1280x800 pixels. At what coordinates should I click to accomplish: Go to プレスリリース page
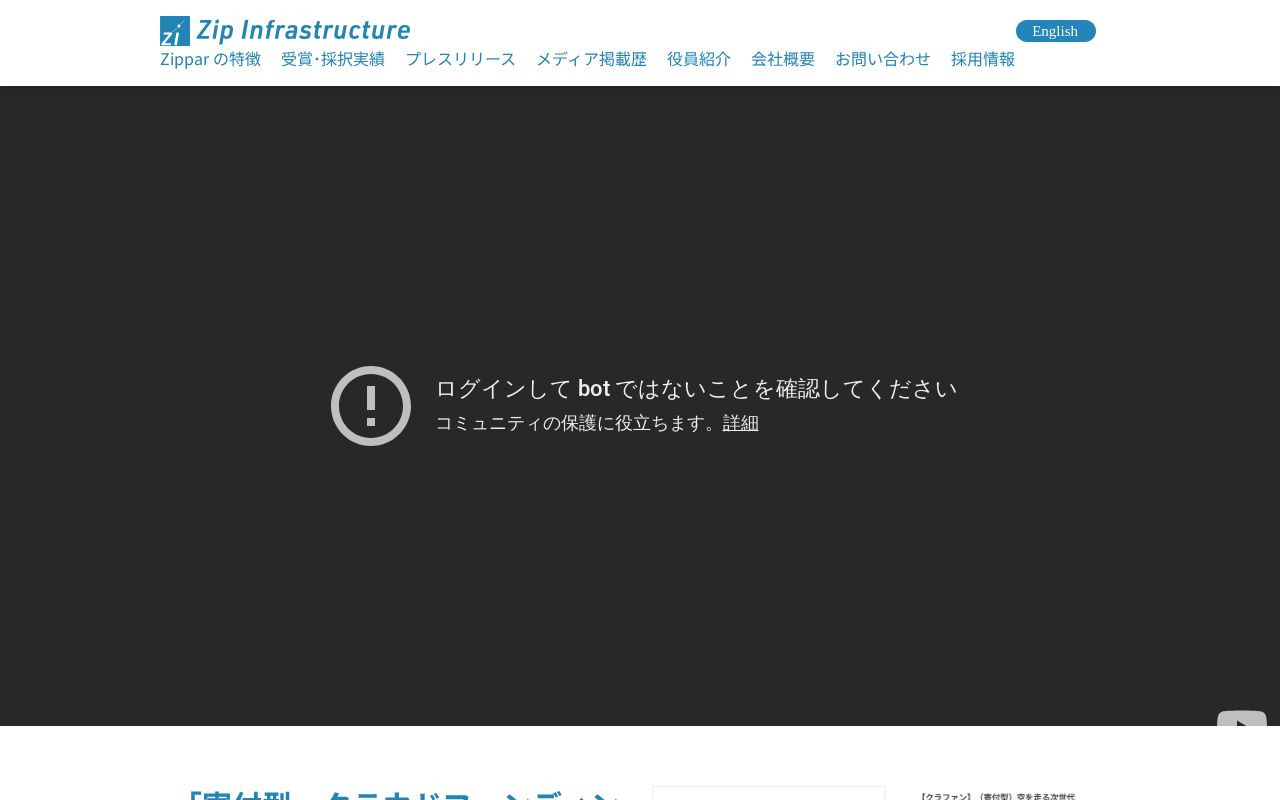(460, 59)
